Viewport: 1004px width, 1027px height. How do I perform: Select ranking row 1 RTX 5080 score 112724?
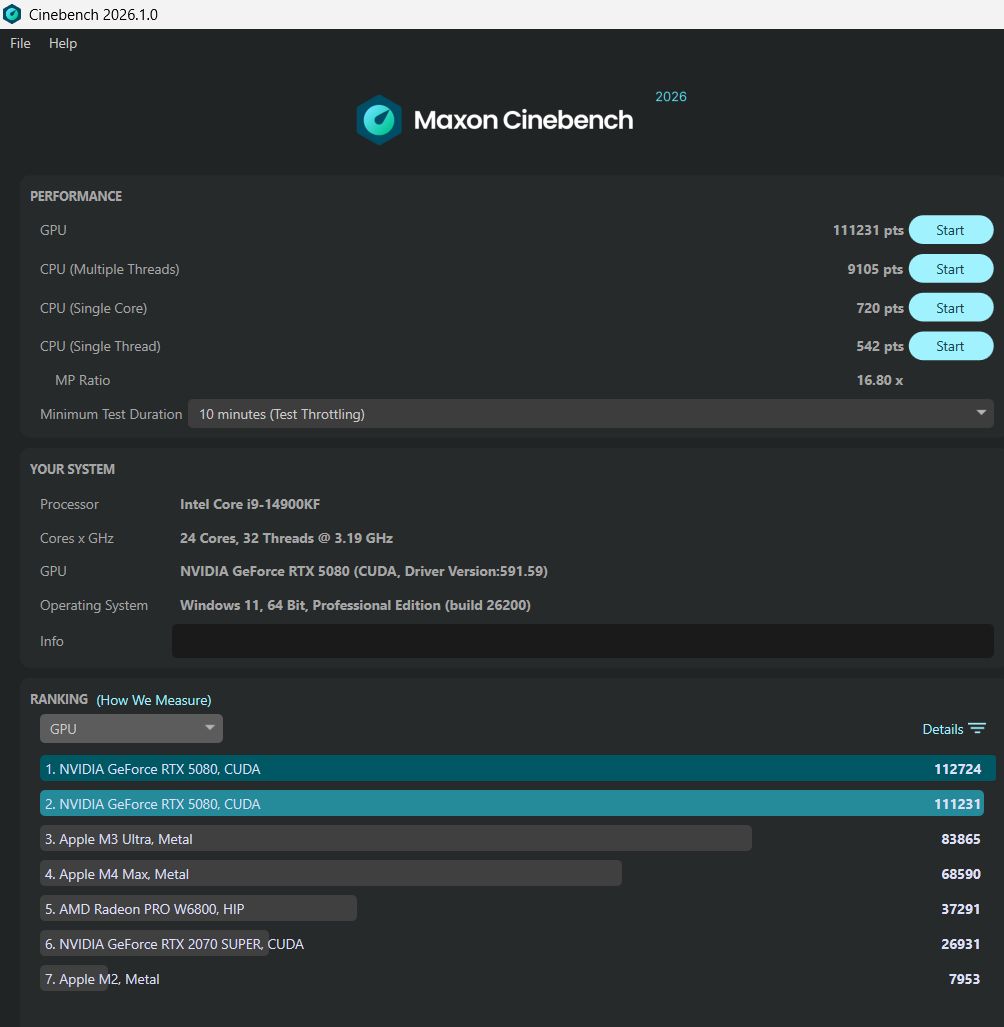coord(517,768)
